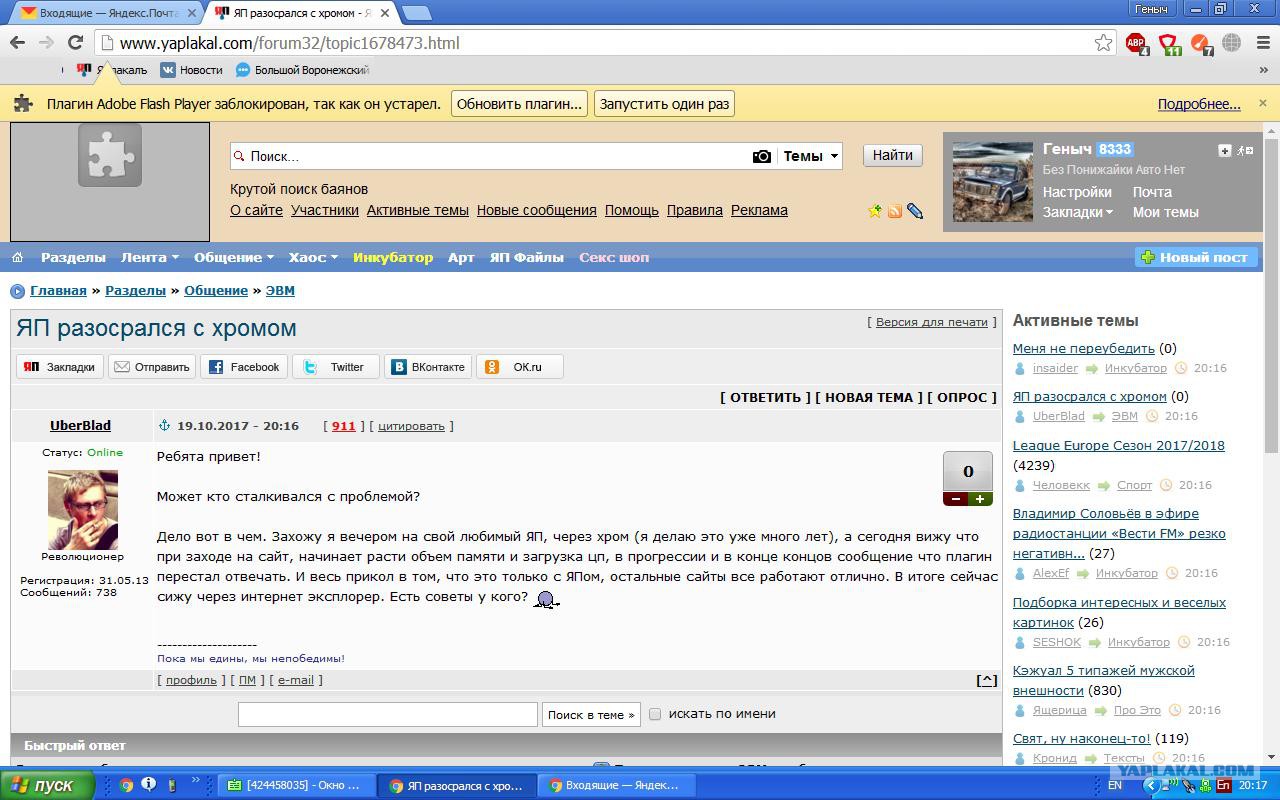Follow the ЭВМ breadcrumb link

(x=280, y=290)
